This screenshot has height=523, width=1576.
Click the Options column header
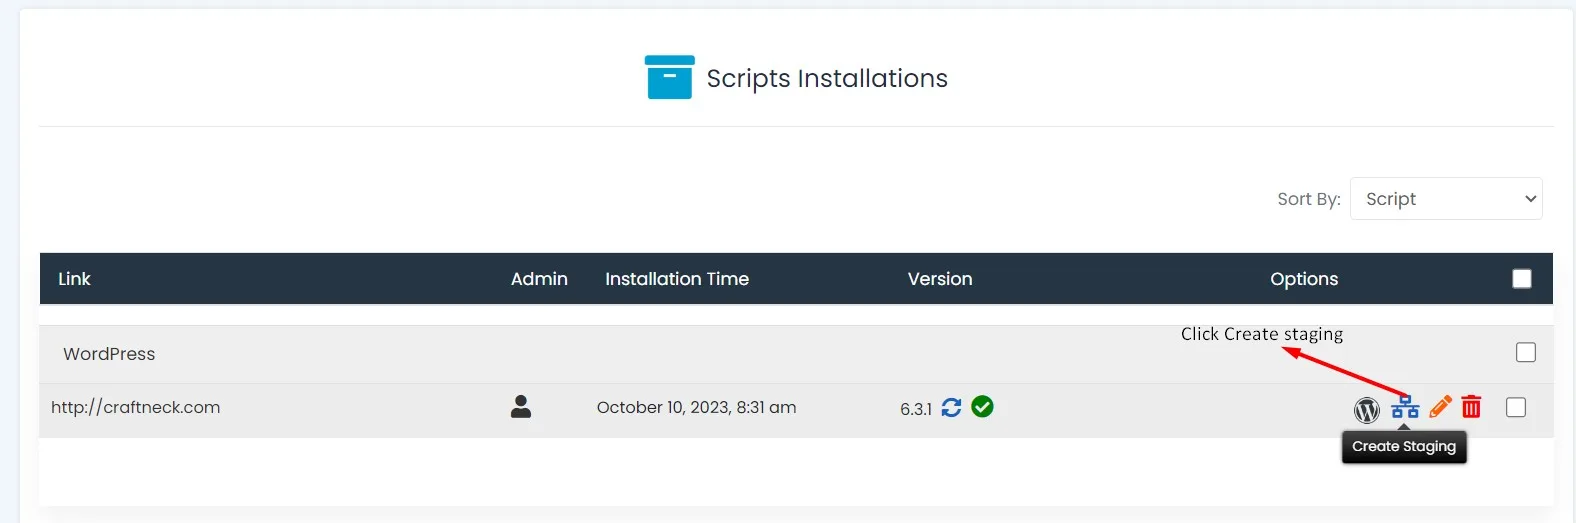1304,279
